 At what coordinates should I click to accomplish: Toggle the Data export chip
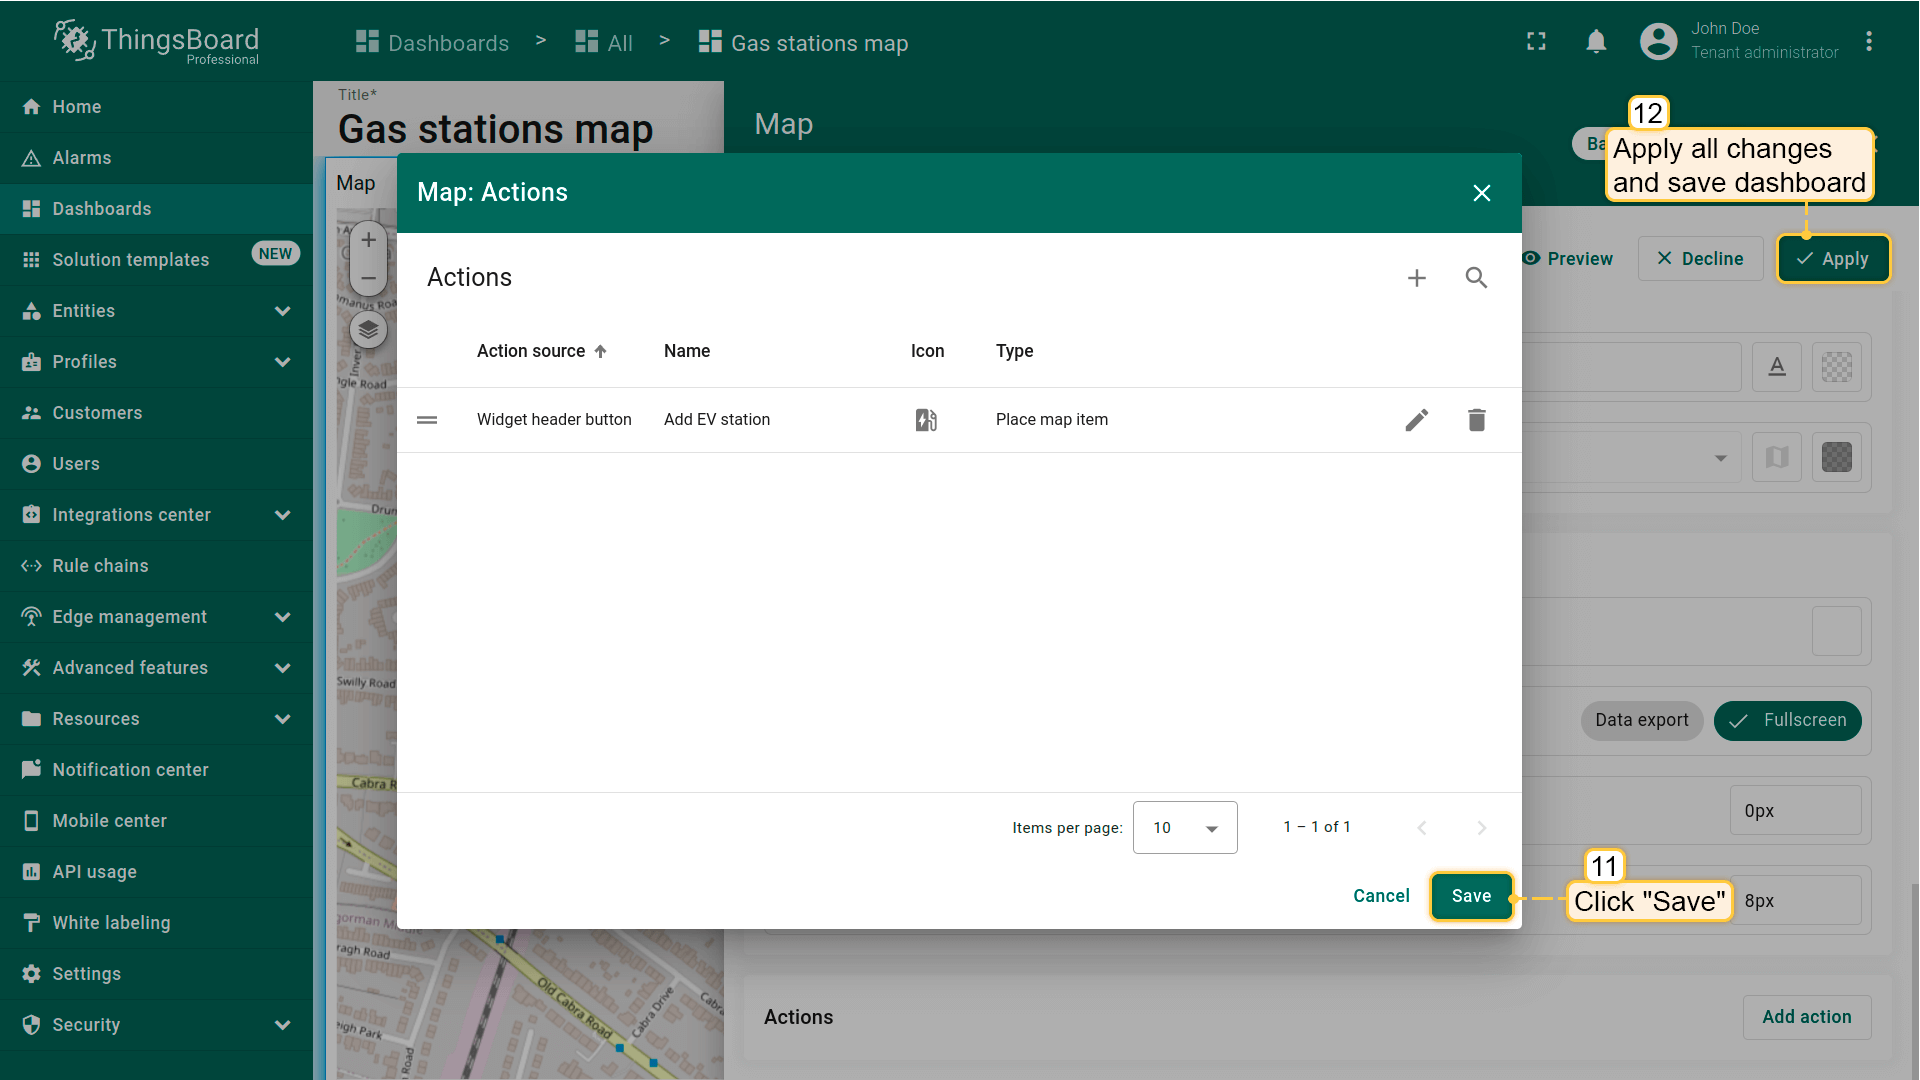click(1641, 720)
